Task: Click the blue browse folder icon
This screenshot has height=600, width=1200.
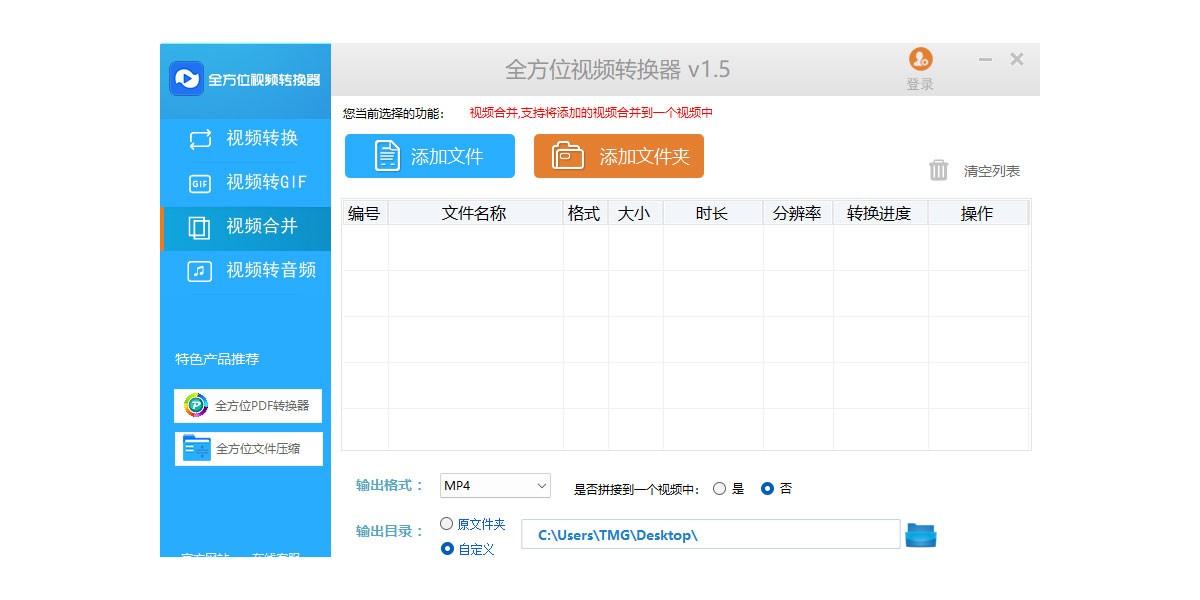Action: point(921,535)
